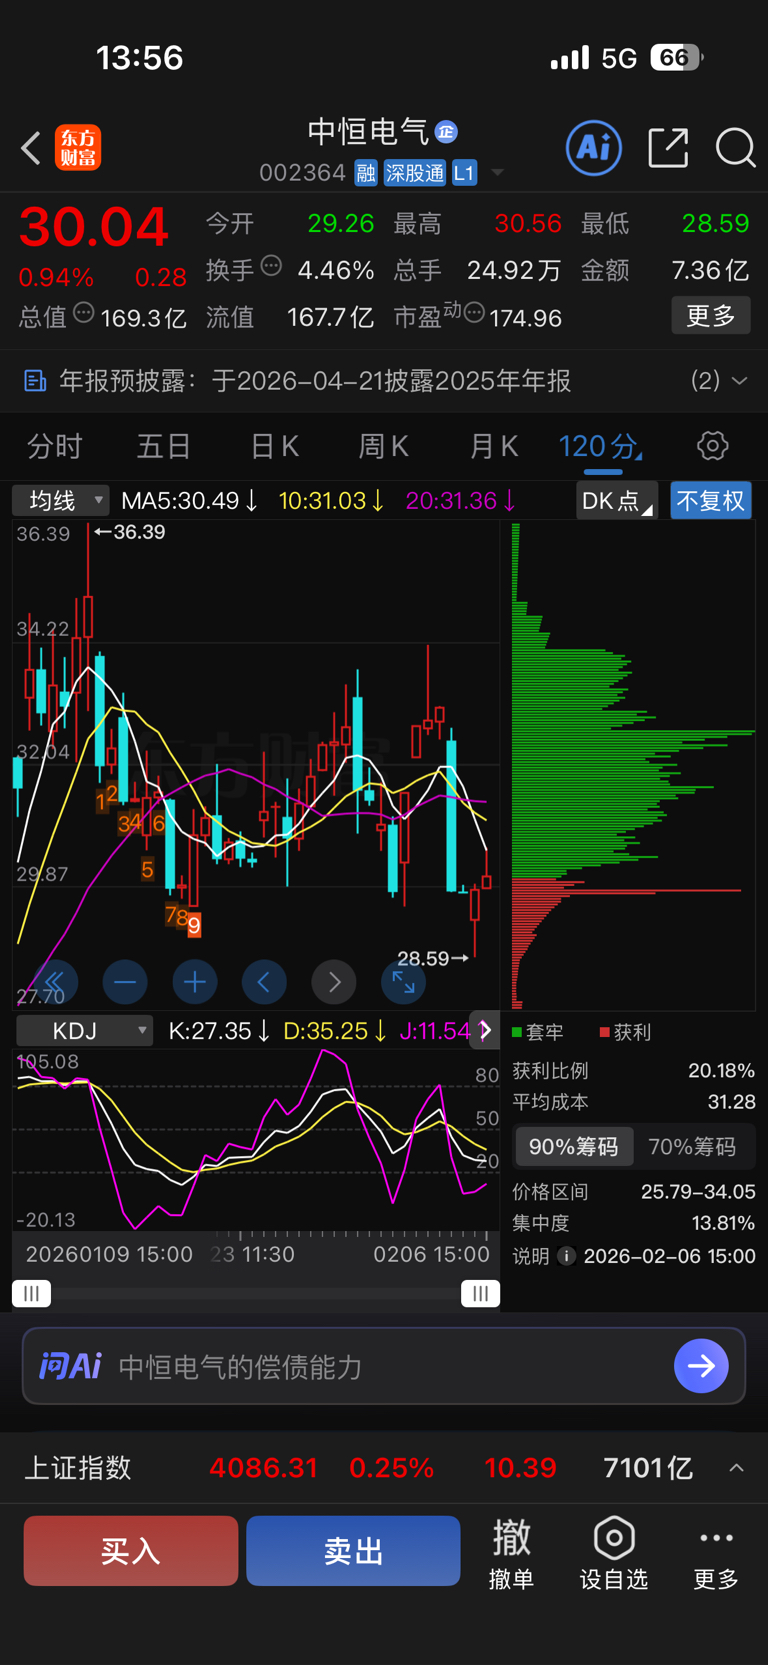
Task: Tap the 平均成本 31.28 value
Action: click(x=731, y=1102)
